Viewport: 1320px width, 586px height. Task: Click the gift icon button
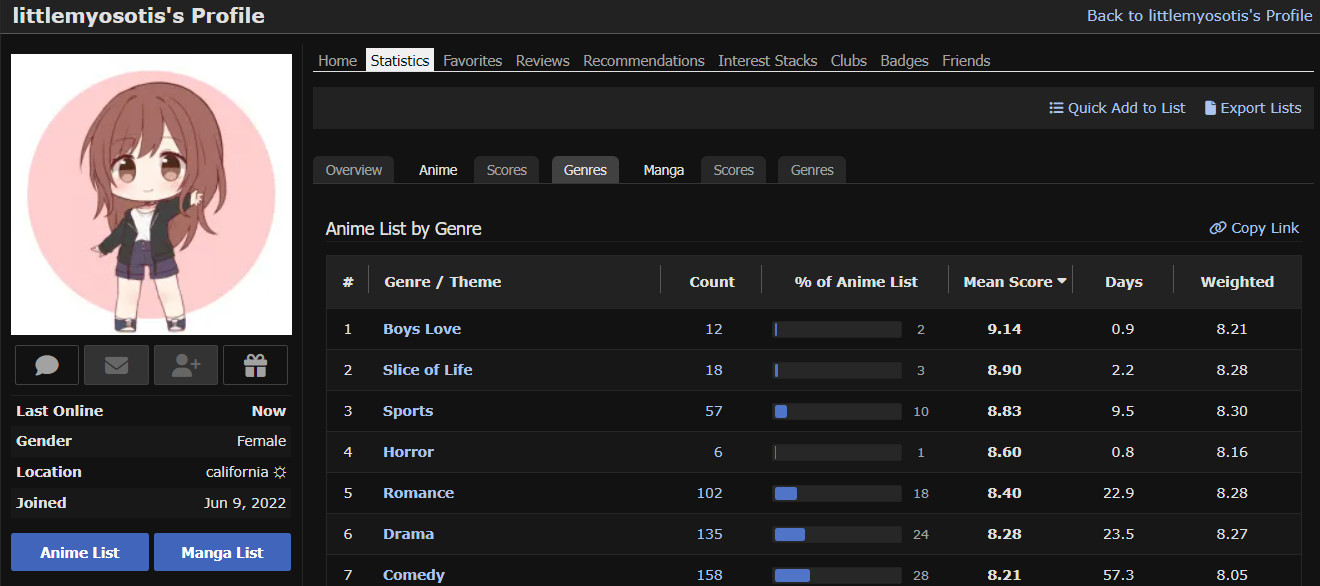[255, 366]
